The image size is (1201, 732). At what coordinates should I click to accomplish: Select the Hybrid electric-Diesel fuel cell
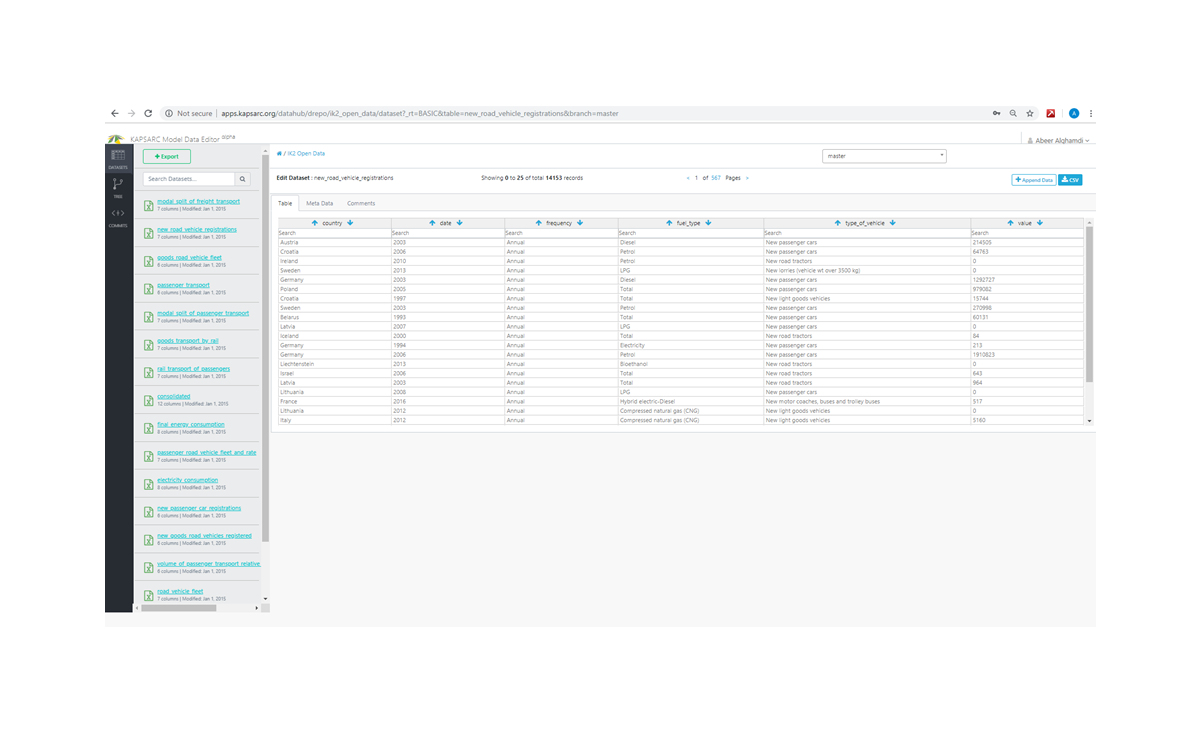click(691, 401)
